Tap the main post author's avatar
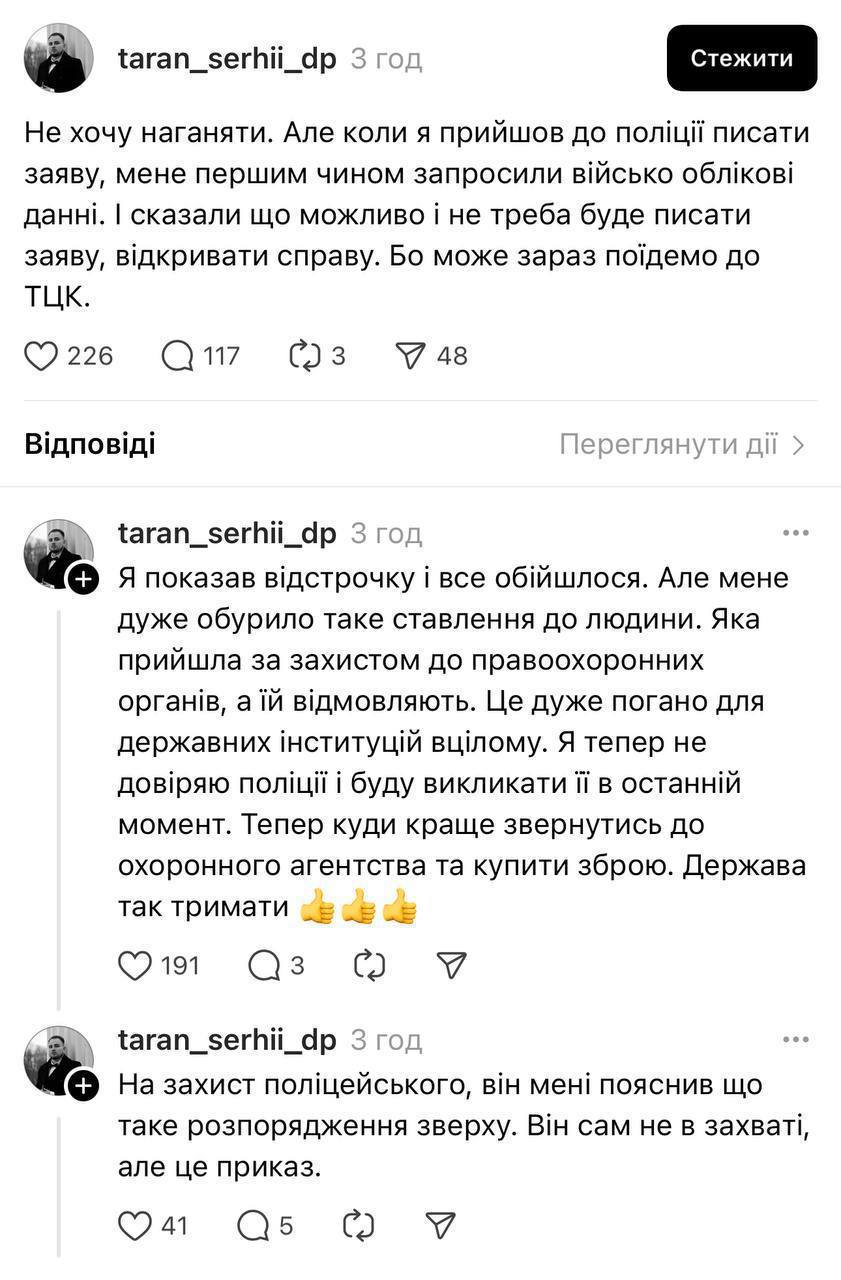 (x=59, y=58)
